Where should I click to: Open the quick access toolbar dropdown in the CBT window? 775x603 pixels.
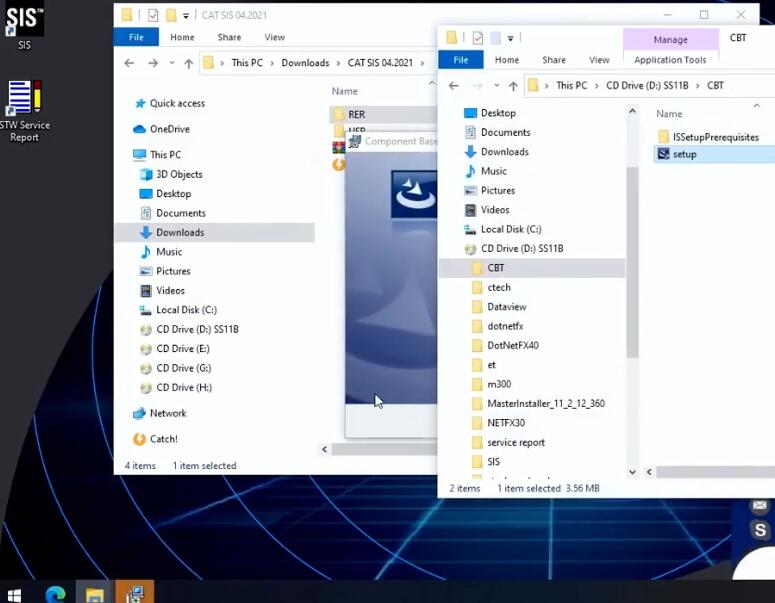point(511,39)
